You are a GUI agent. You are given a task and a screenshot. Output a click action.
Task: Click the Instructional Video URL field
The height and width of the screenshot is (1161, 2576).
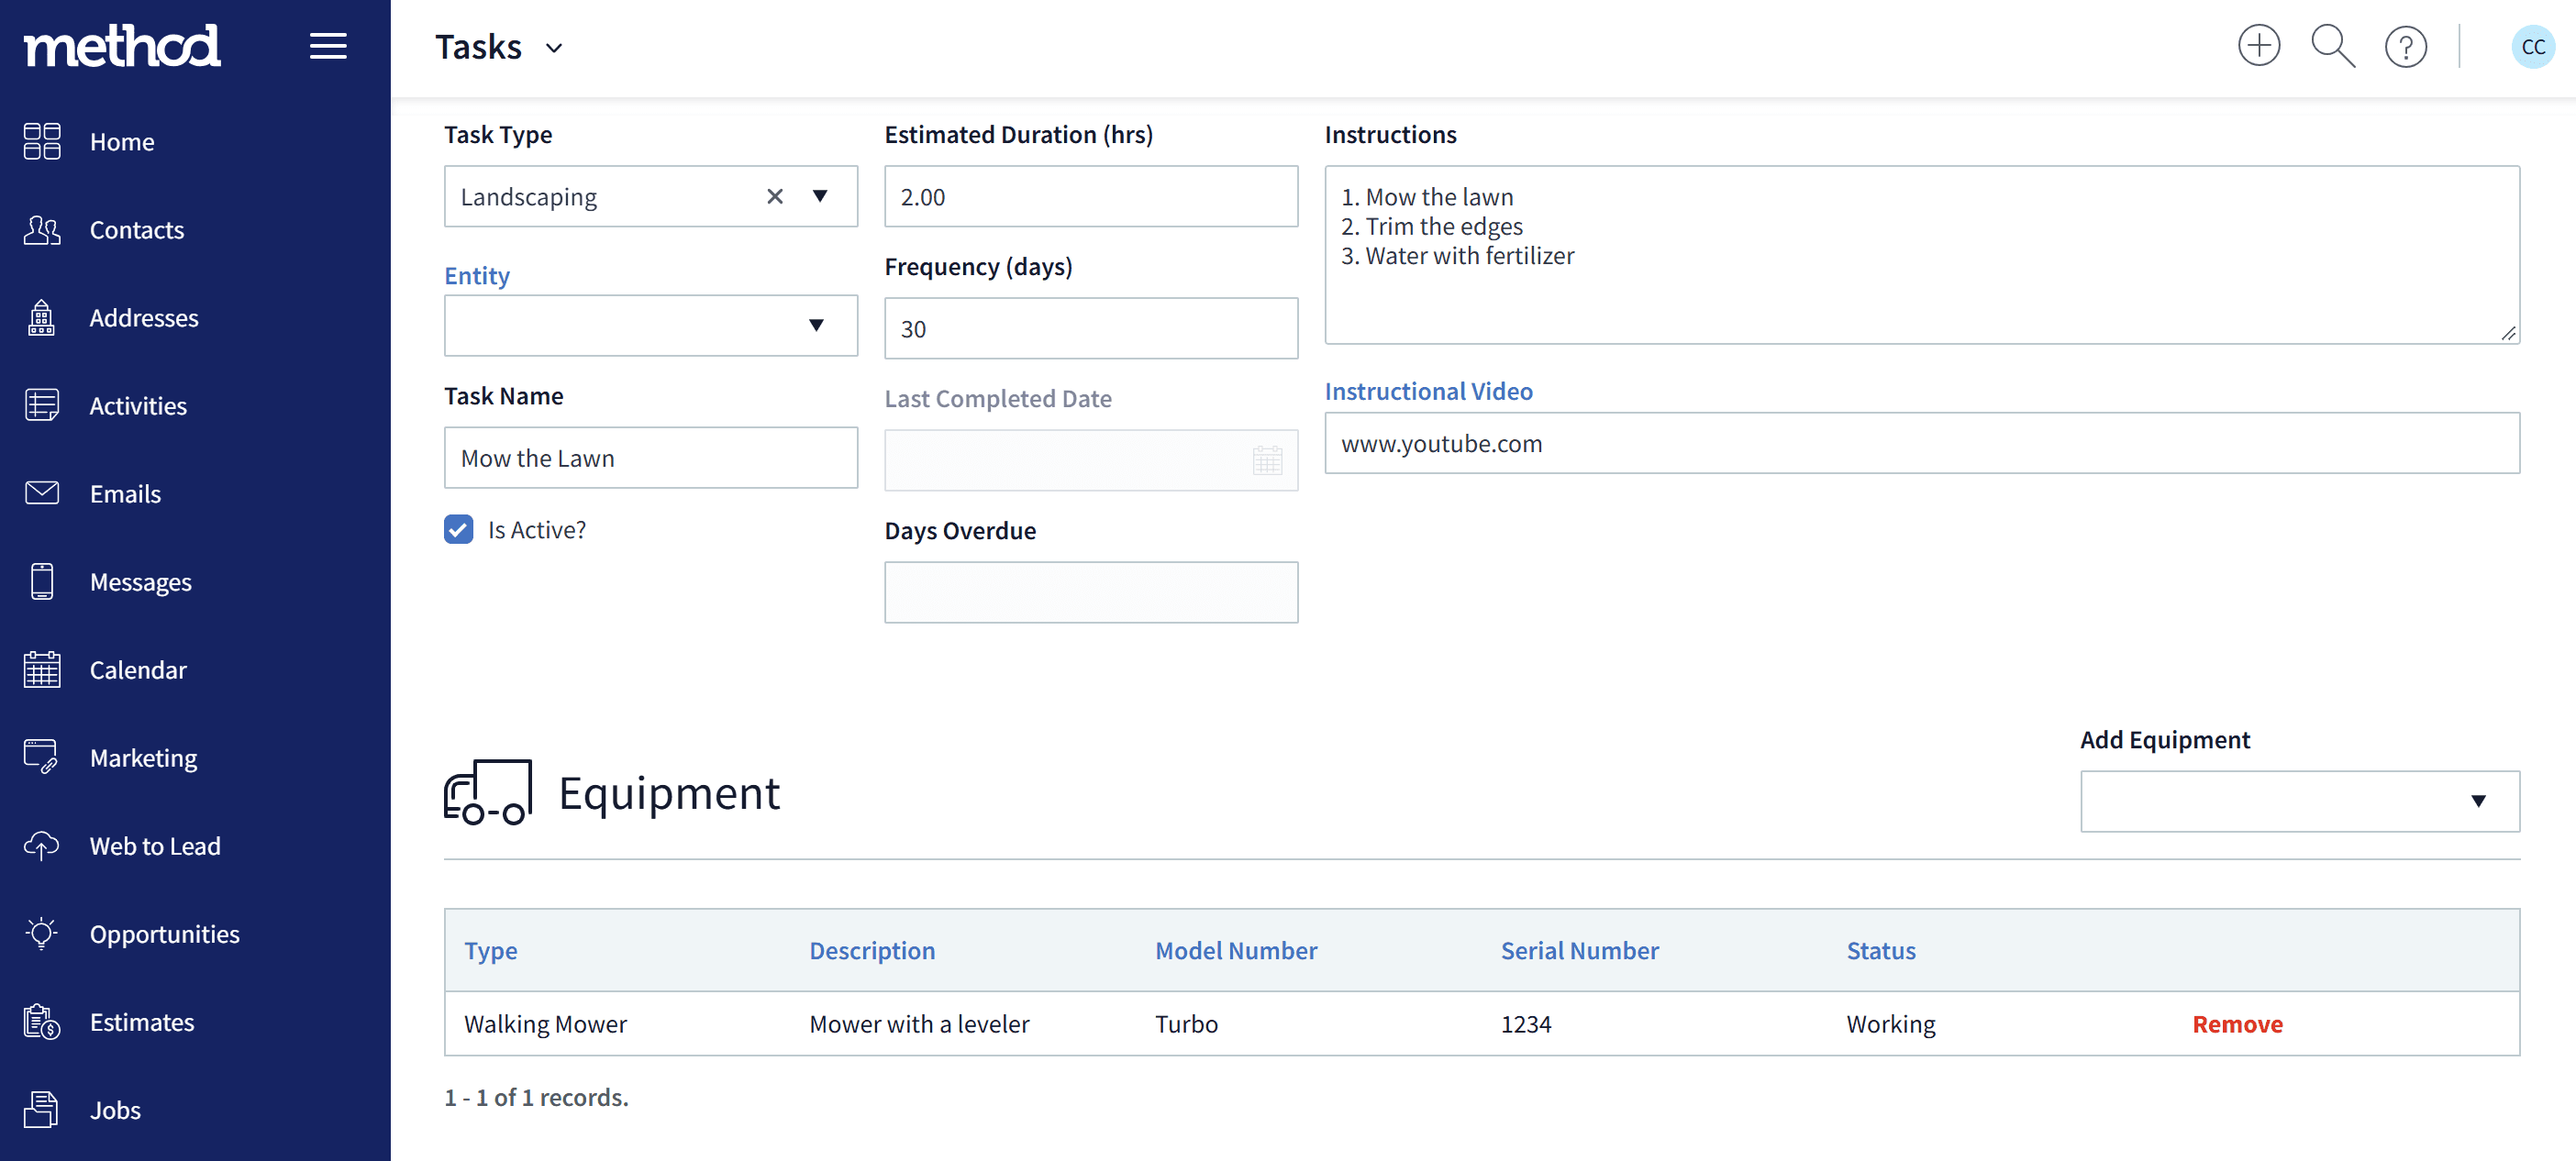coord(1922,443)
